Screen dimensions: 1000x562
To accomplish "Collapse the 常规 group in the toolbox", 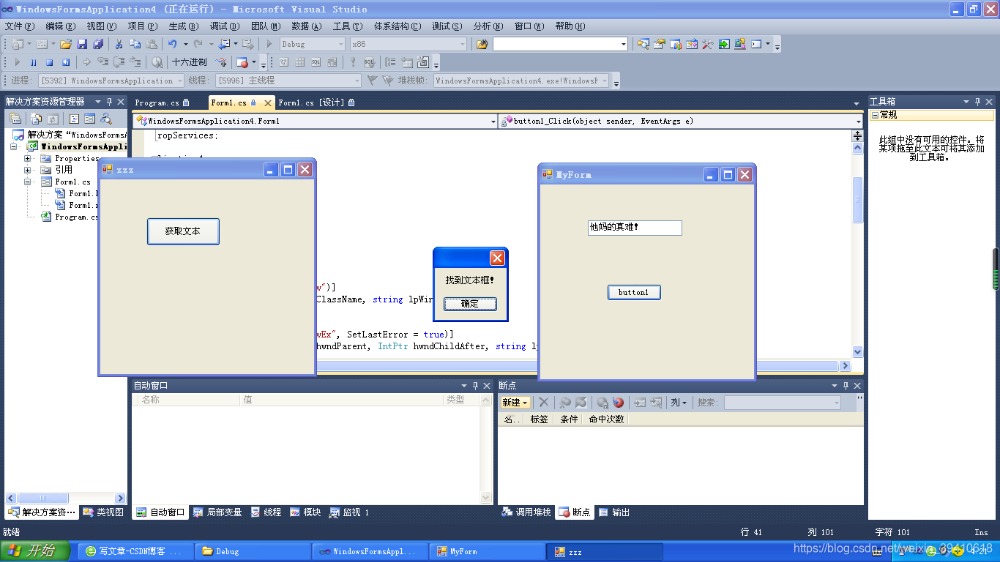I will pyautogui.click(x=875, y=115).
